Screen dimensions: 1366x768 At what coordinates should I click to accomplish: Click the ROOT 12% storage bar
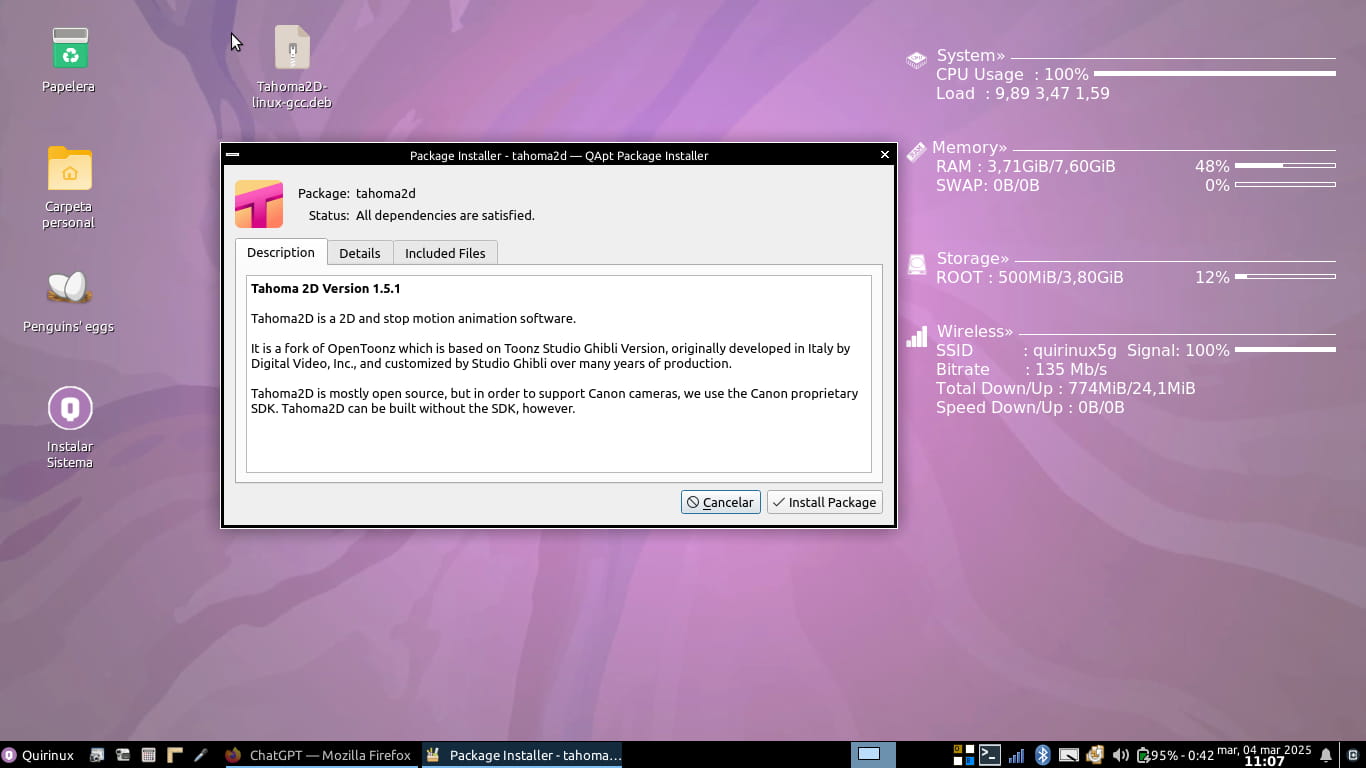(x=1285, y=276)
